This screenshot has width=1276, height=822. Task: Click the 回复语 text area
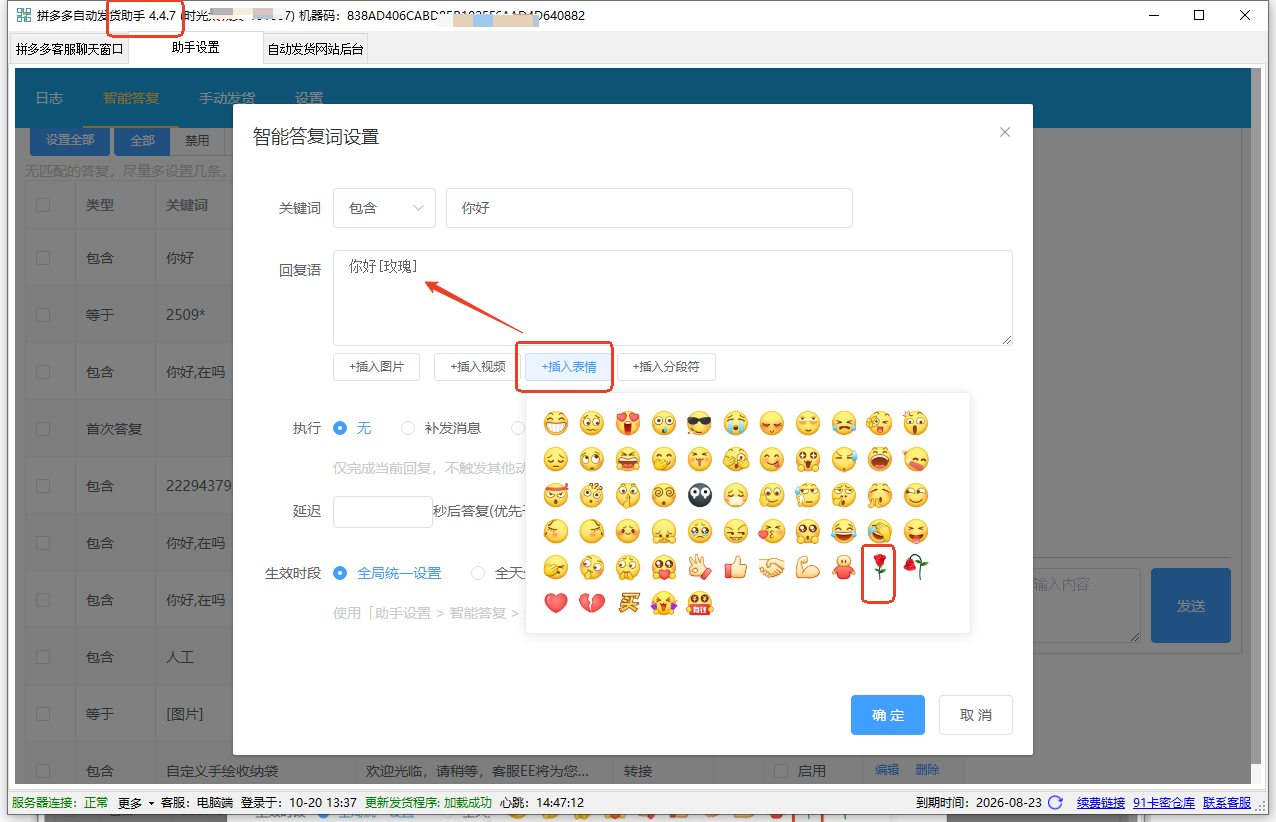(x=673, y=298)
